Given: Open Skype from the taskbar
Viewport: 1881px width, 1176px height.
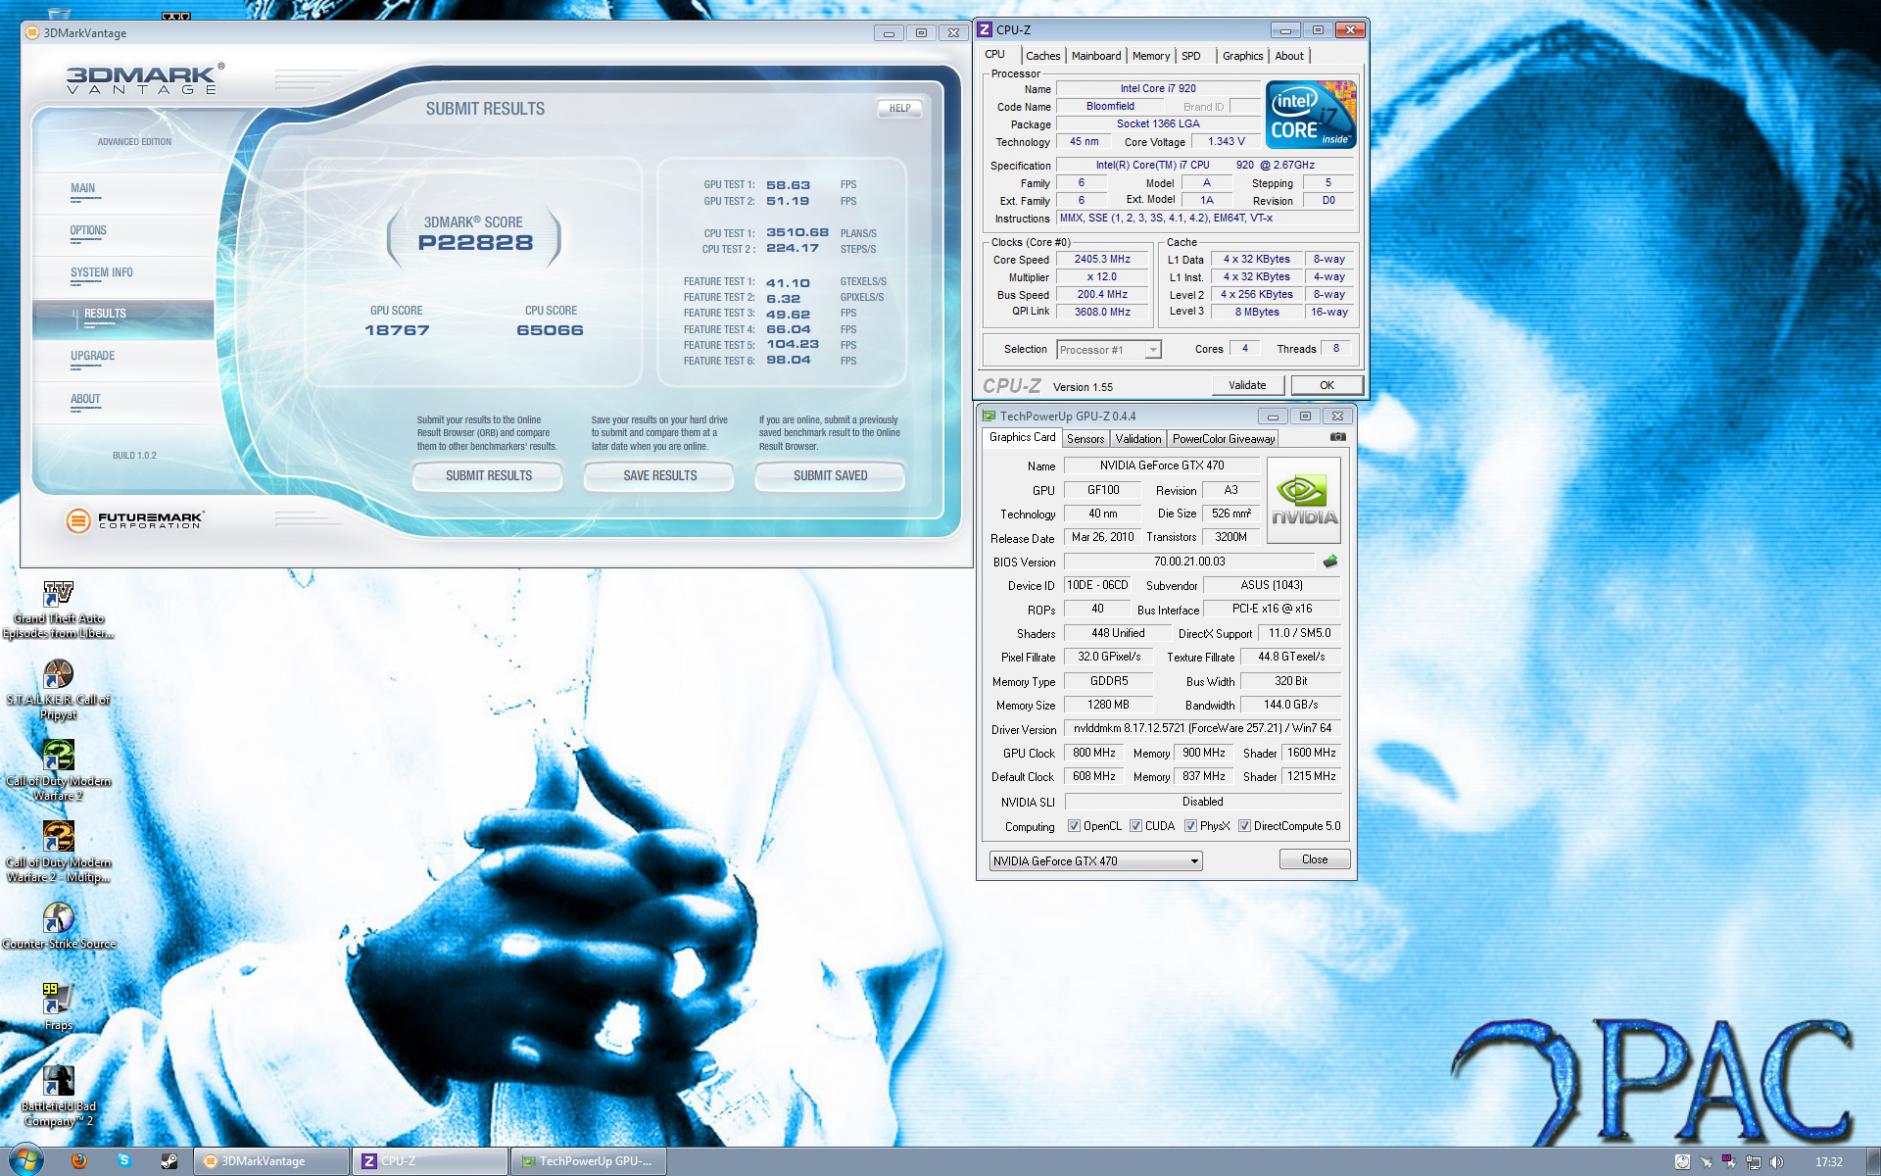Looking at the screenshot, I should [124, 1160].
